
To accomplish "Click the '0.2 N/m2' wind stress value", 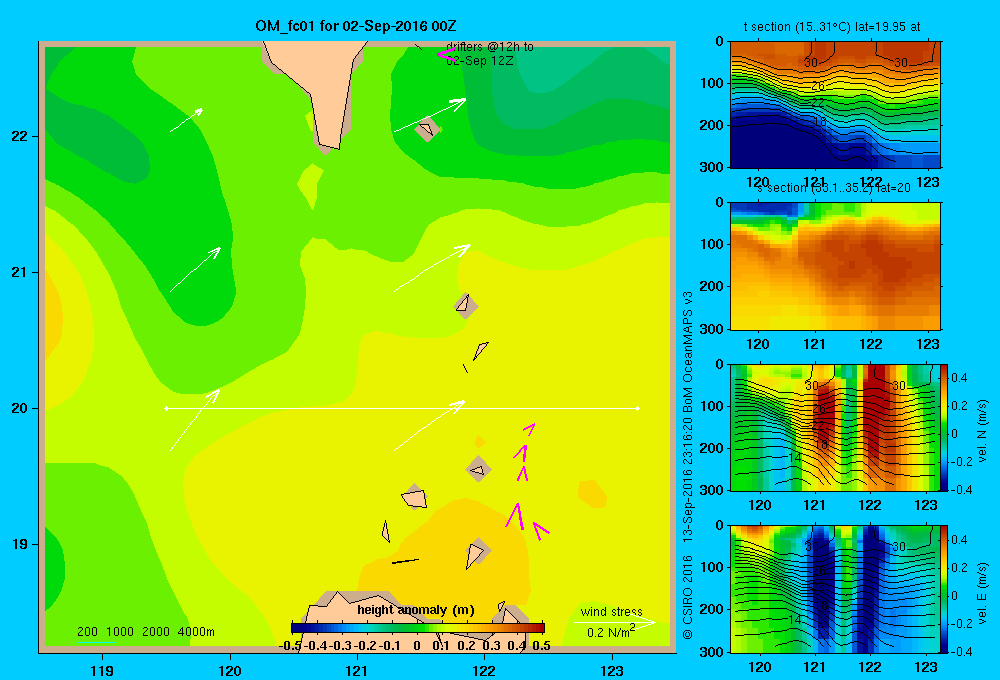I will (x=610, y=632).
